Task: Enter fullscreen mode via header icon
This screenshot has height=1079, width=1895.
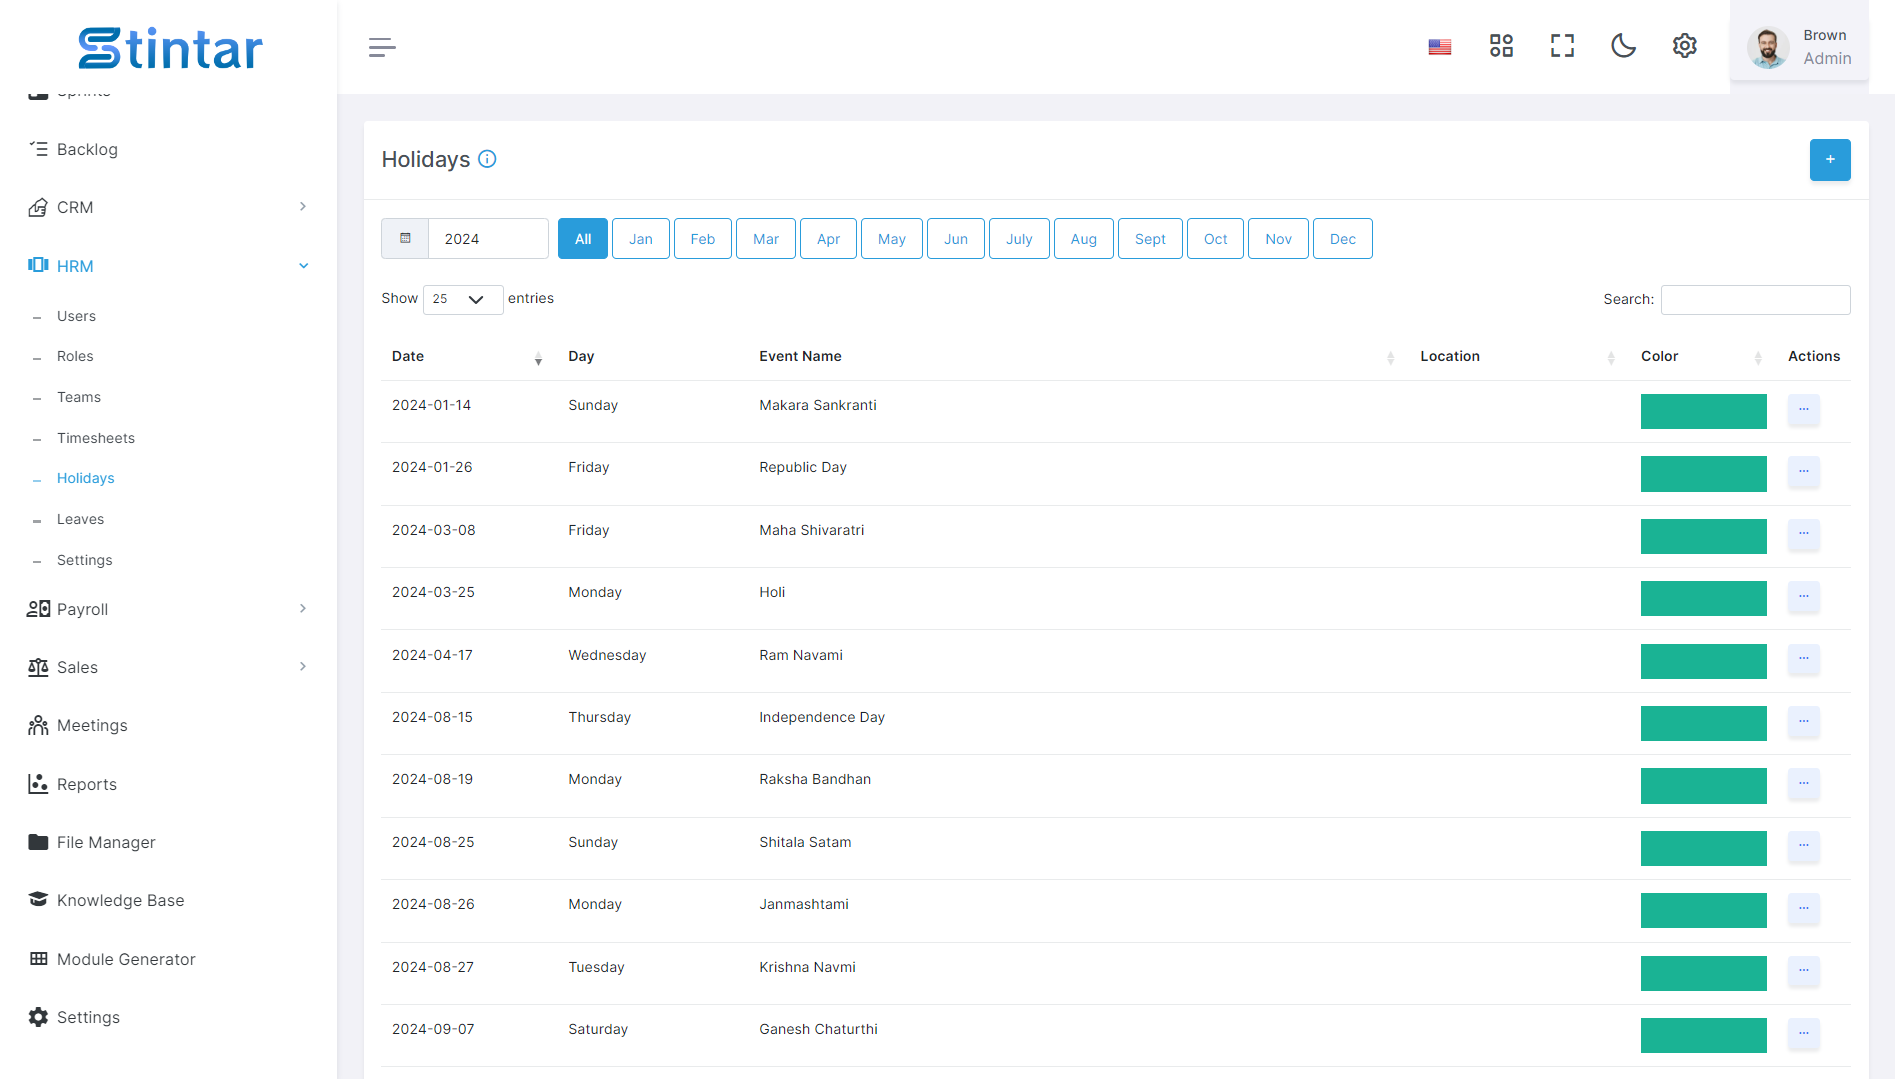Action: click(1562, 46)
